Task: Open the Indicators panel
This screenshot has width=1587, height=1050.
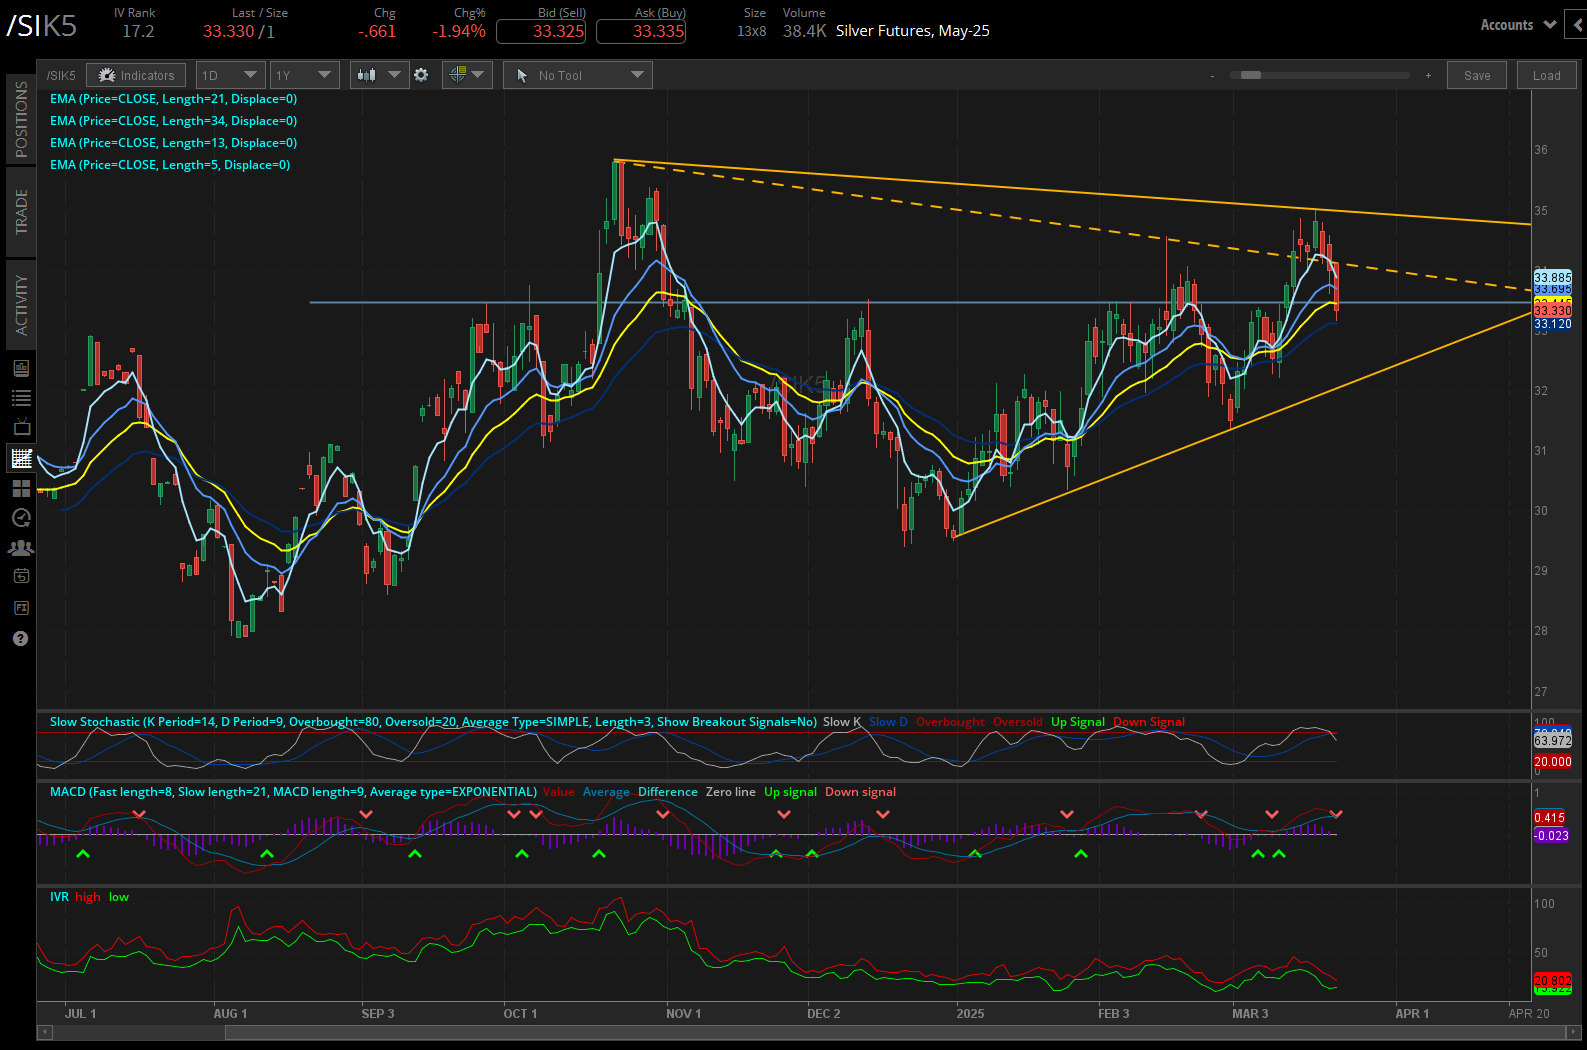Action: point(136,75)
